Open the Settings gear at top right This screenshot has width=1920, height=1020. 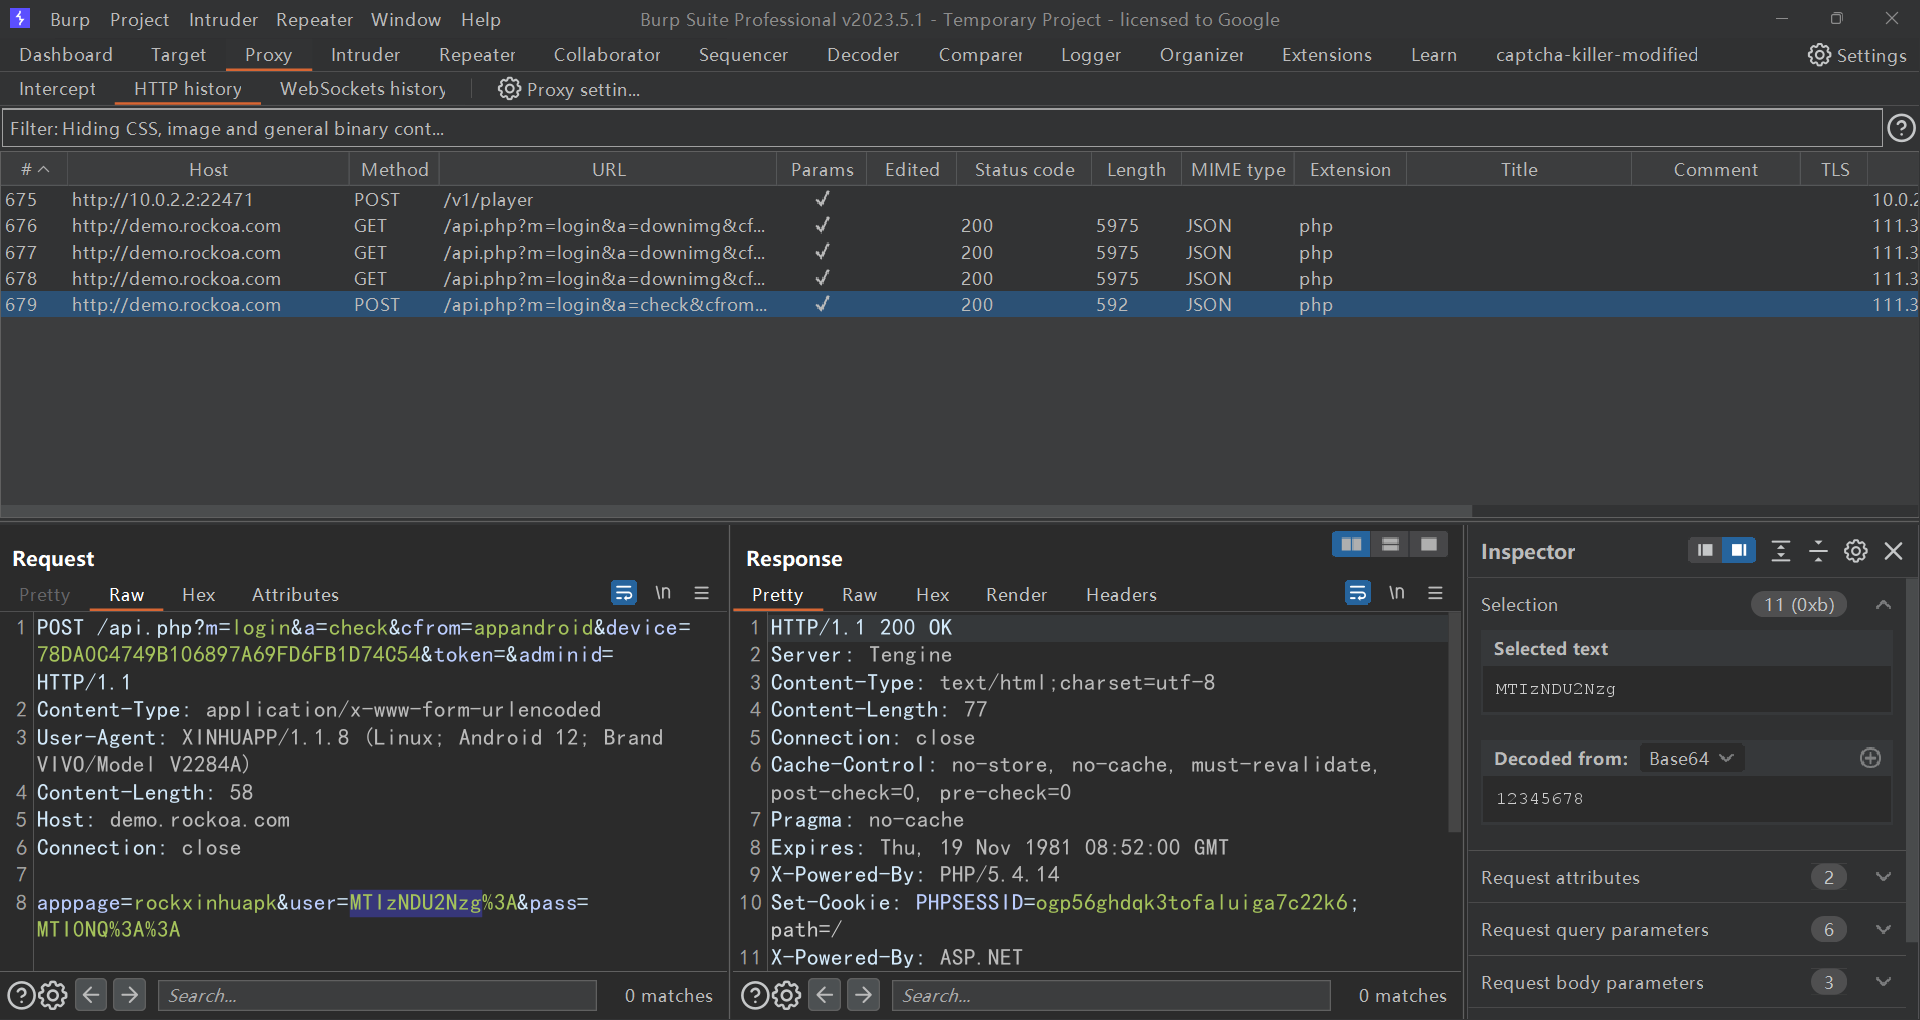1857,55
